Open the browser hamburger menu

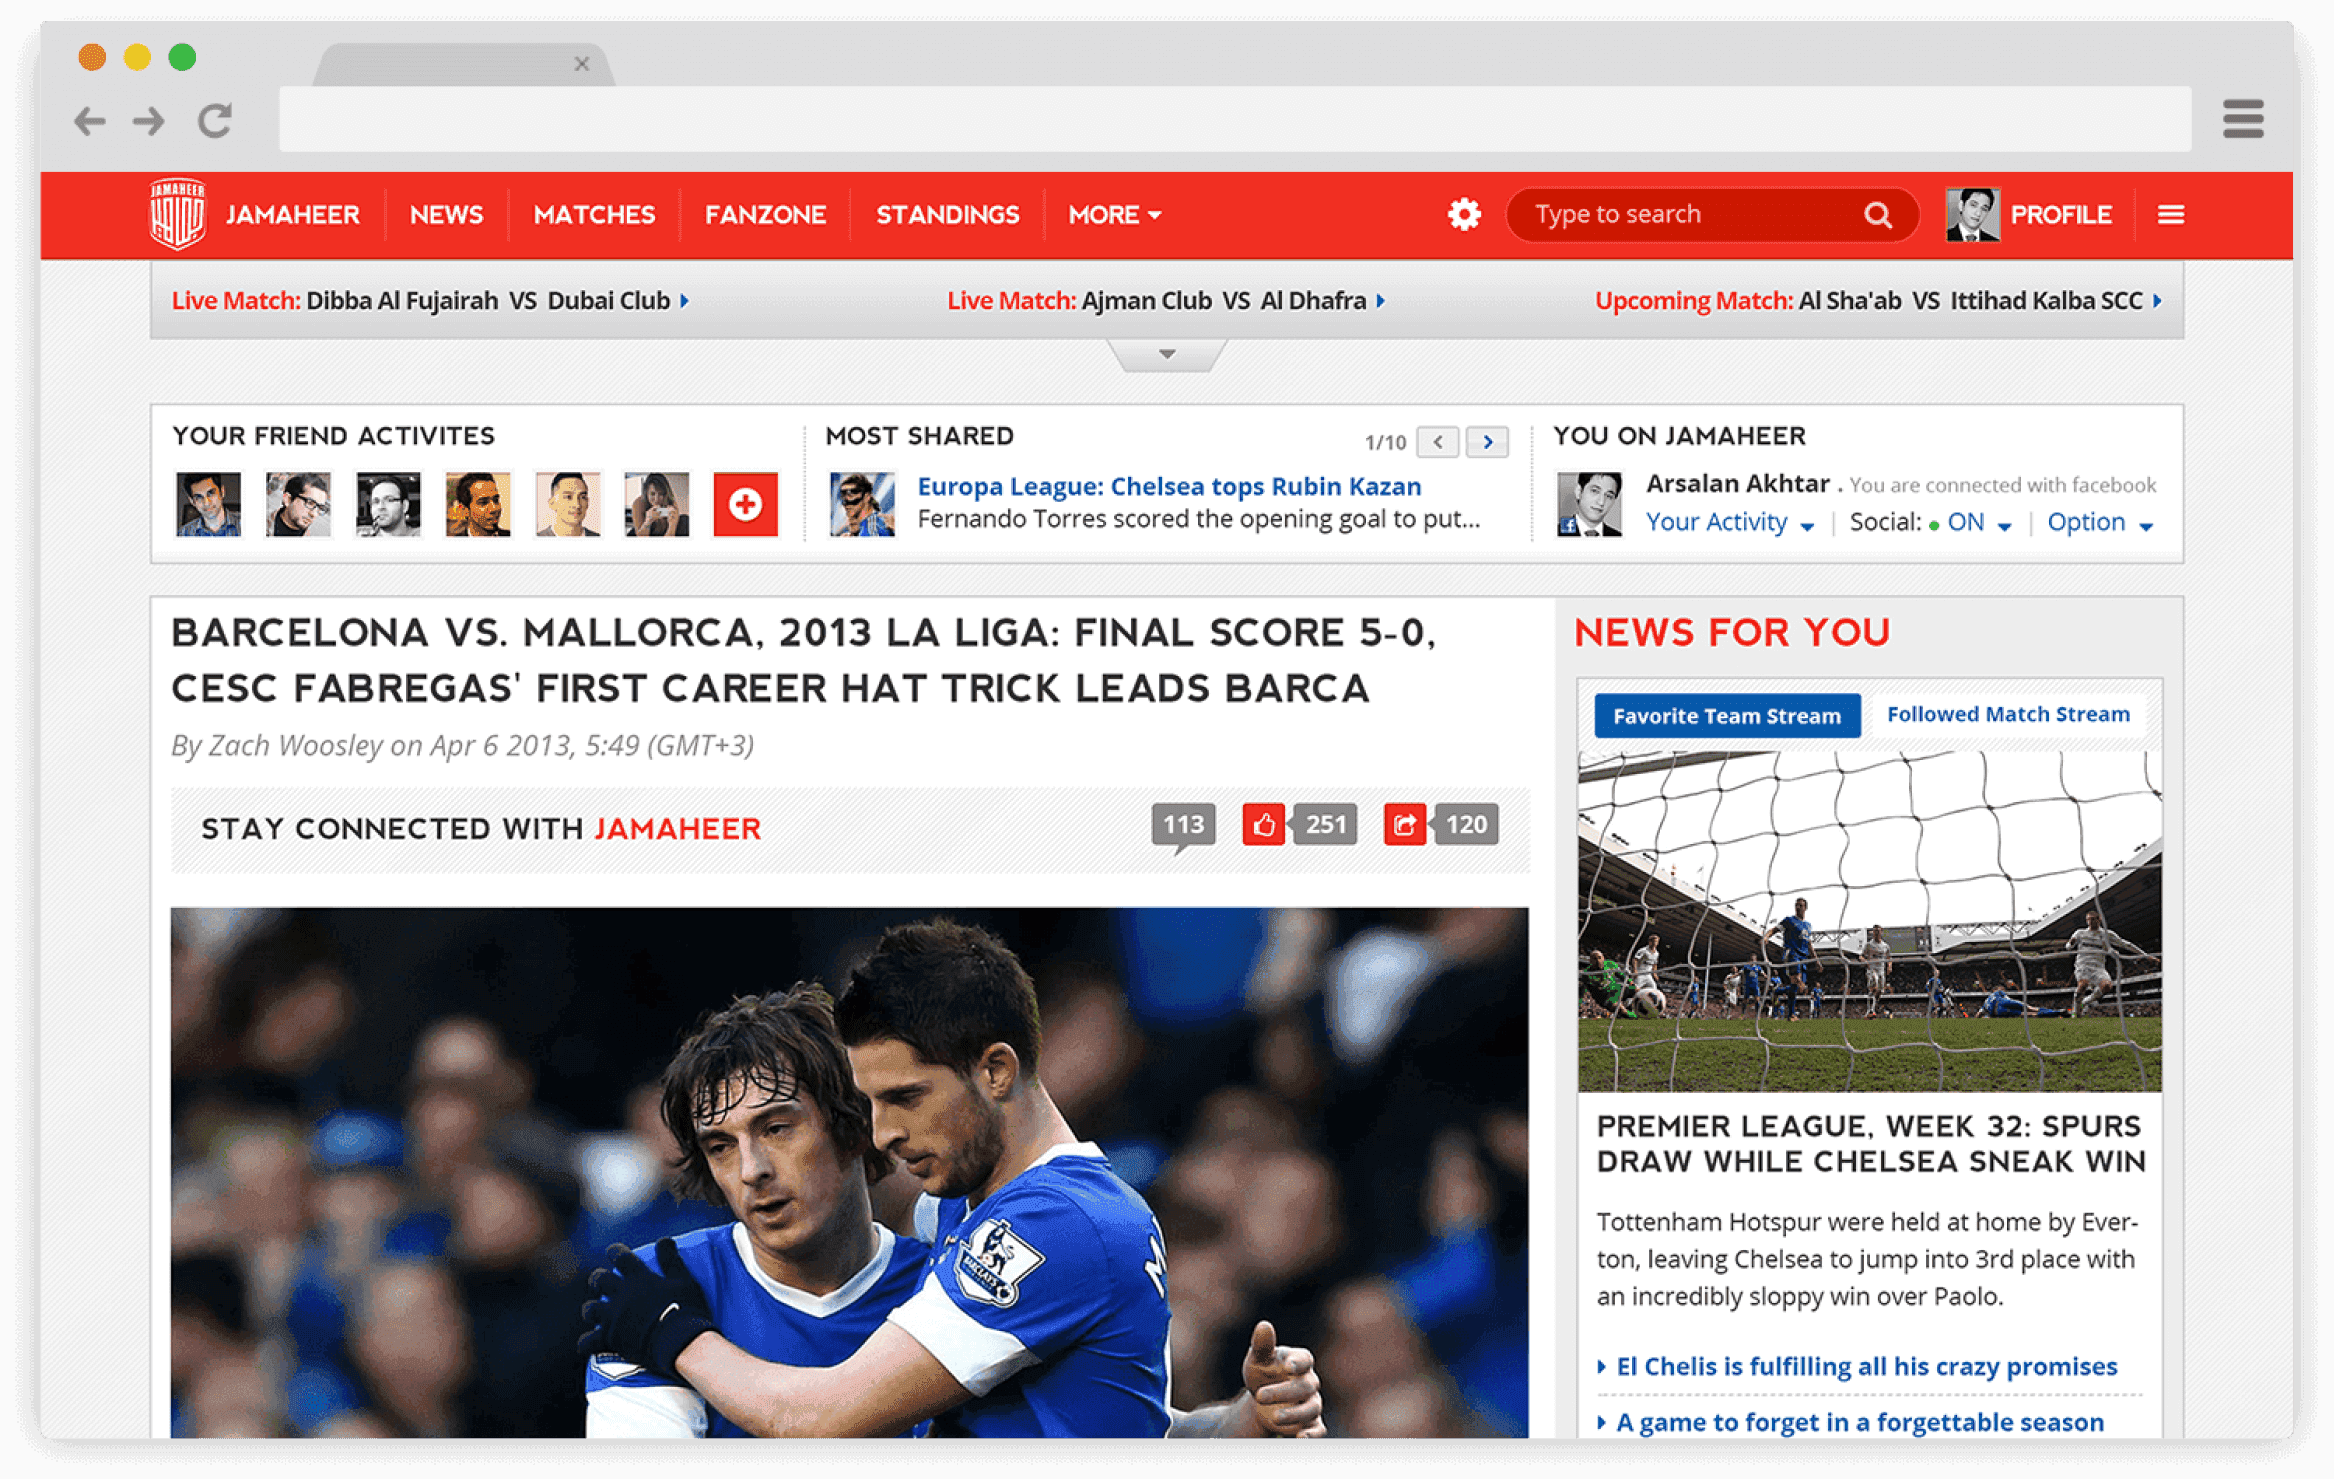click(x=2243, y=119)
